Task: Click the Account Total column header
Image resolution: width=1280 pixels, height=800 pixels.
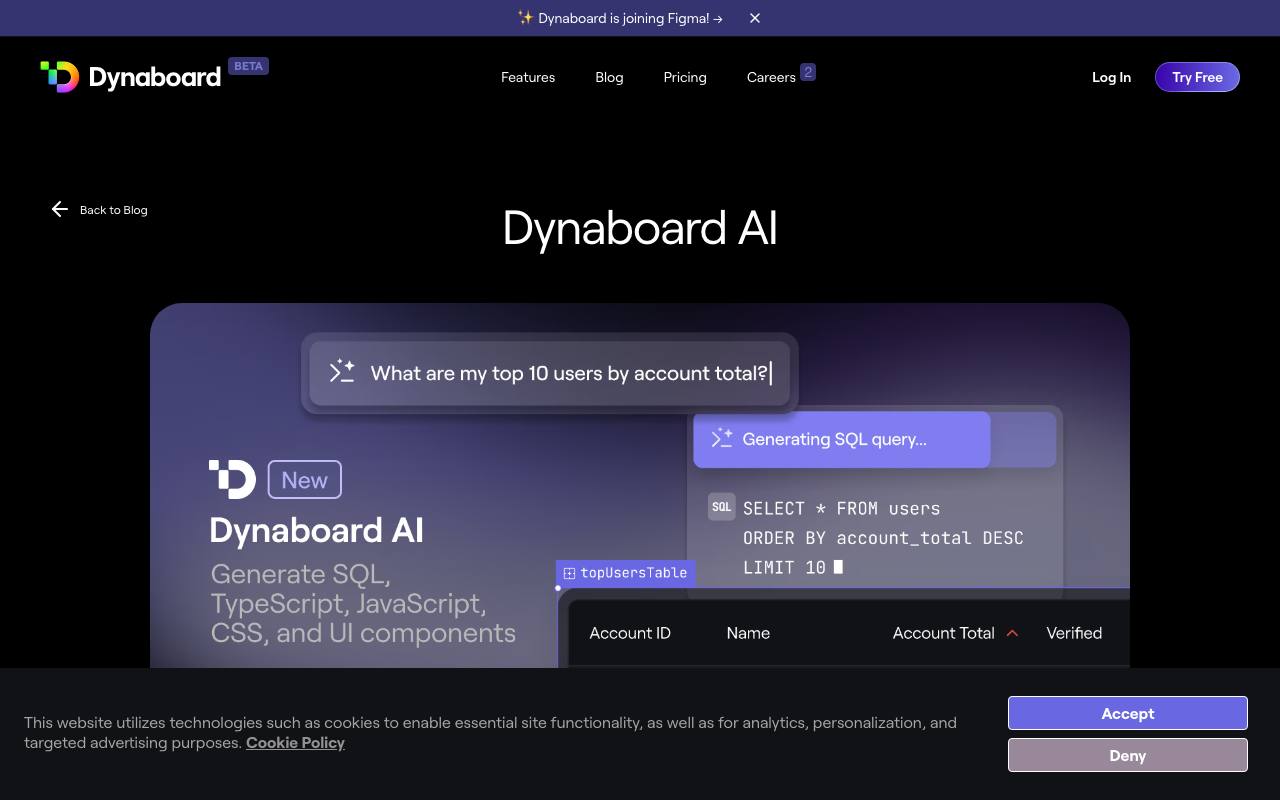Action: pos(943,633)
